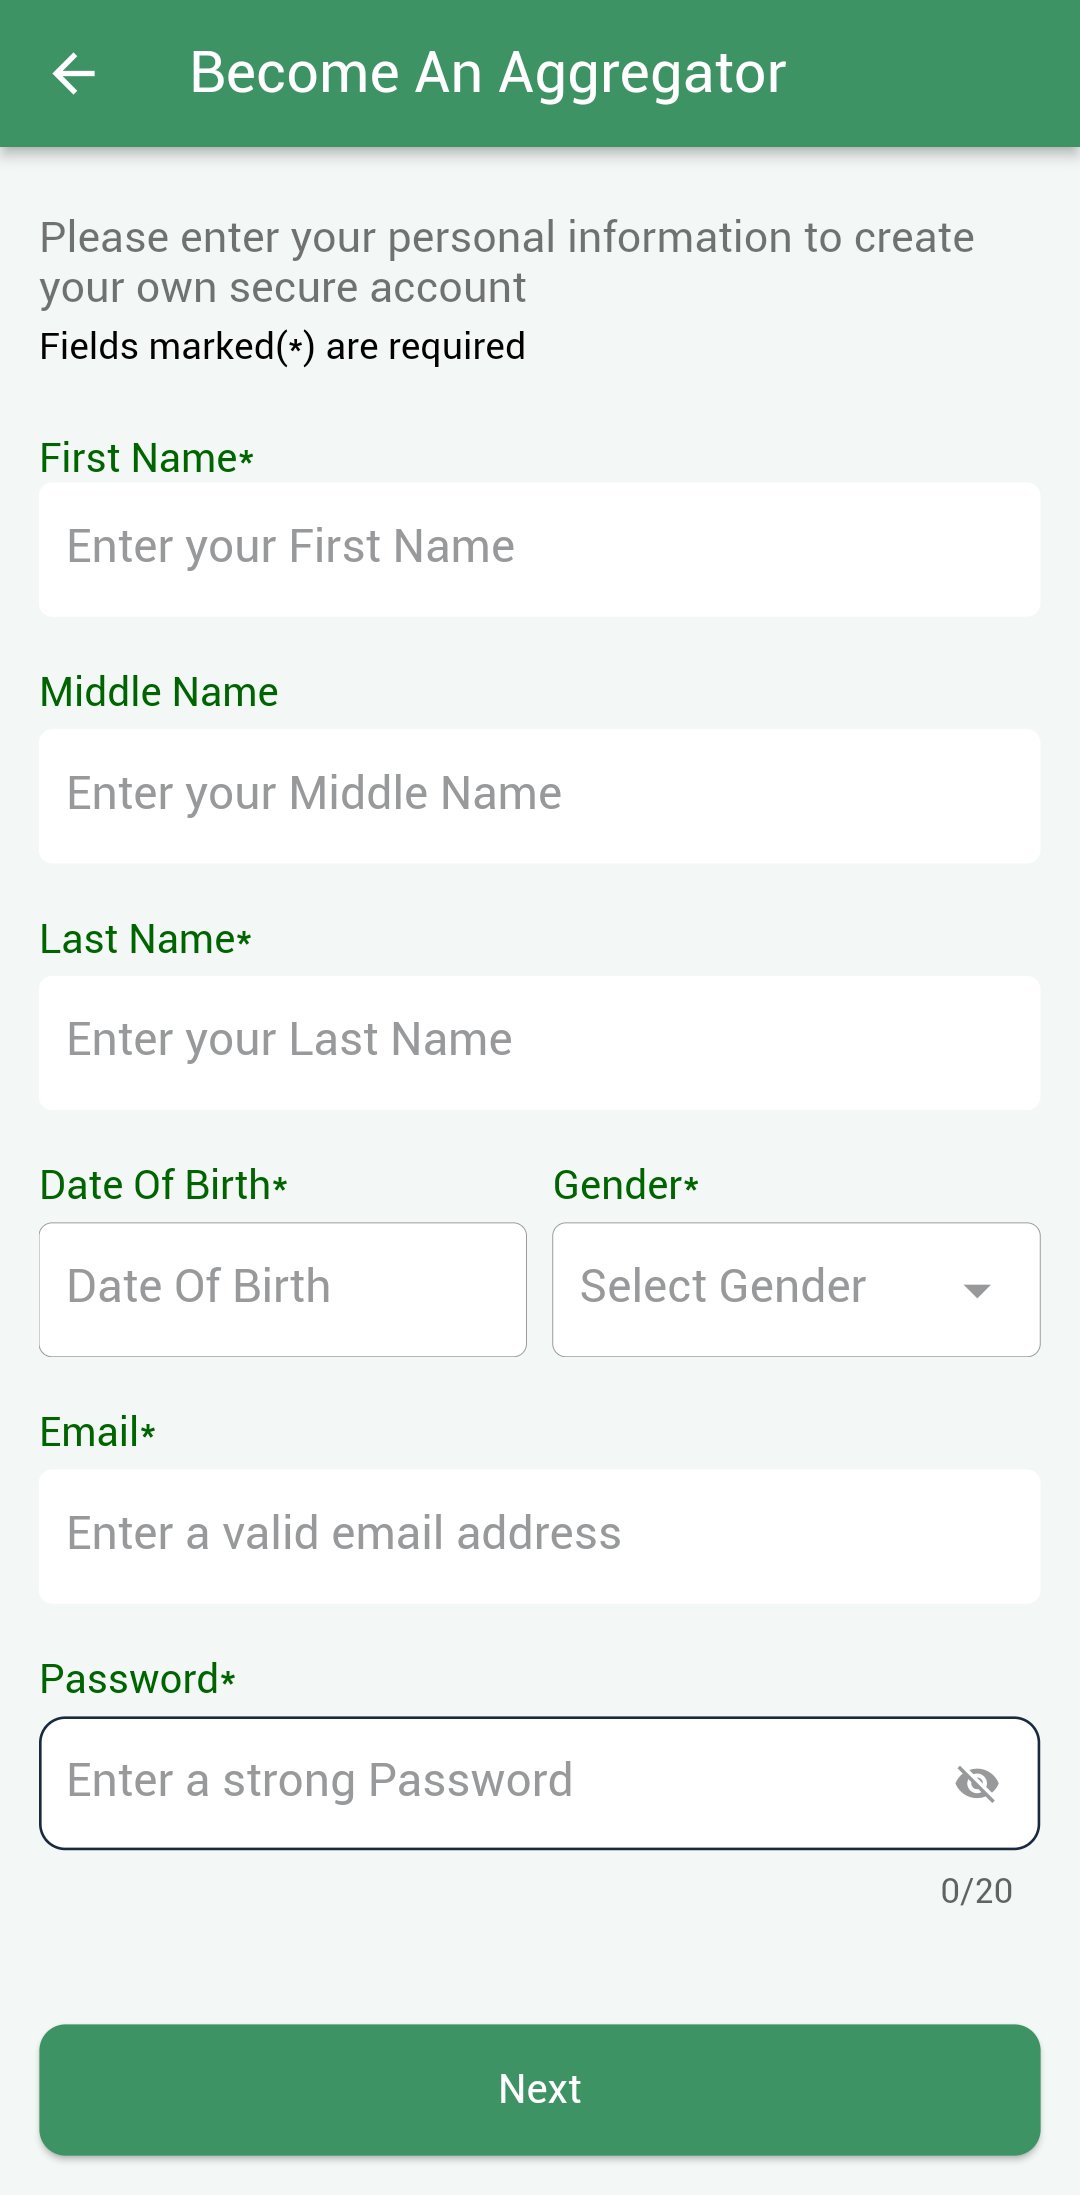Image resolution: width=1080 pixels, height=2195 pixels.
Task: Open the Date Of Birth field
Action: (x=283, y=1289)
